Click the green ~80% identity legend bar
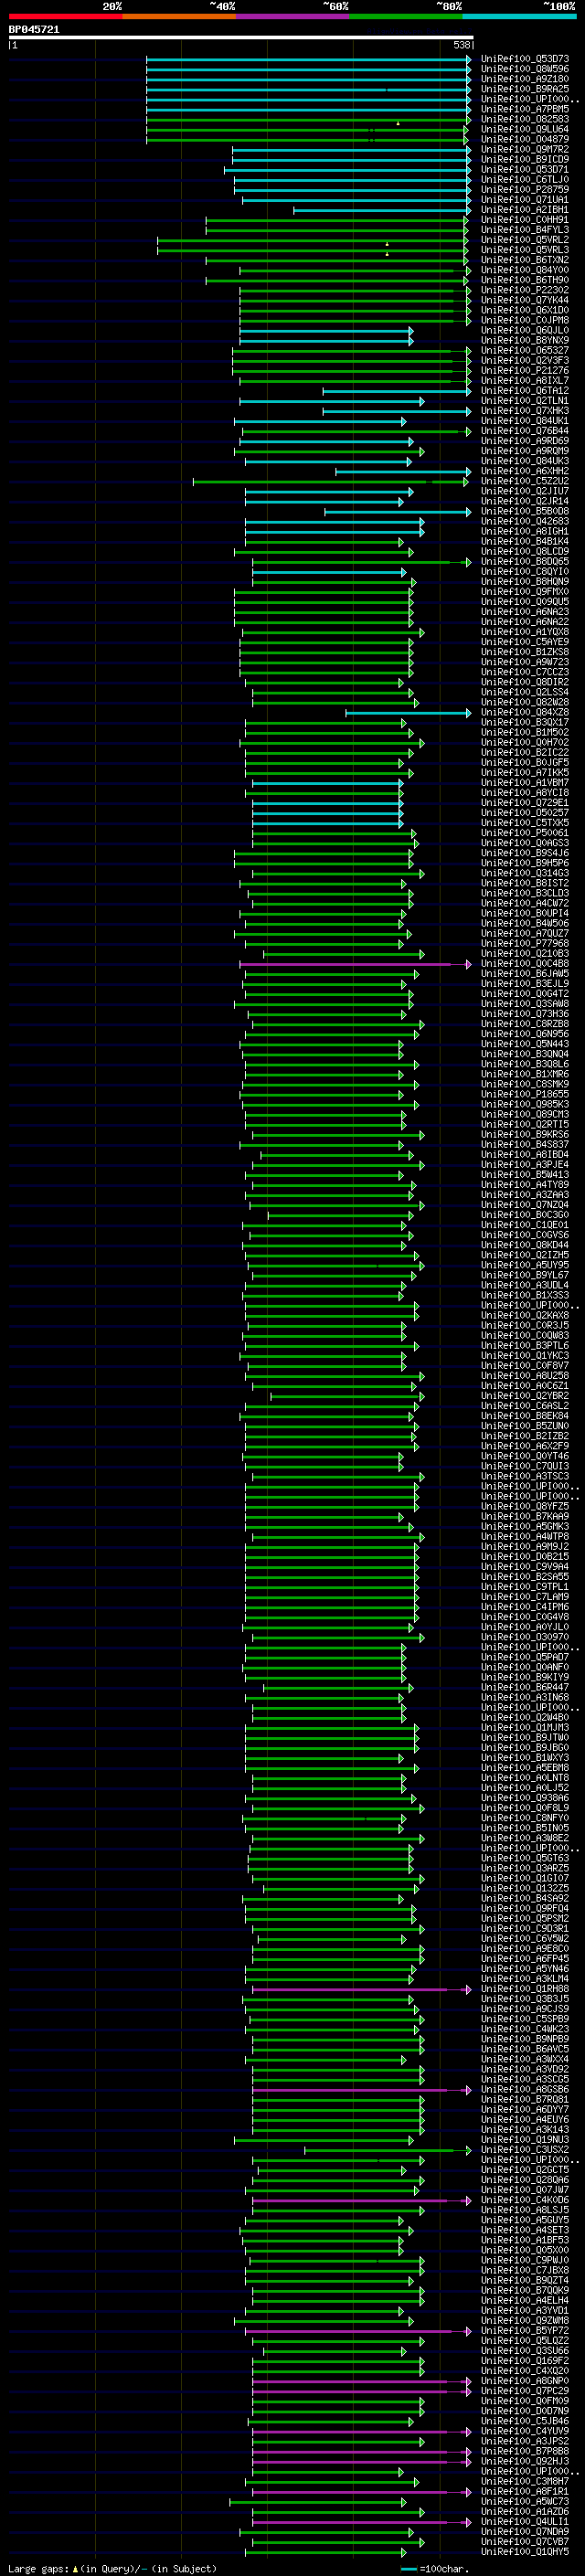This screenshot has width=585, height=2576. [x=406, y=16]
